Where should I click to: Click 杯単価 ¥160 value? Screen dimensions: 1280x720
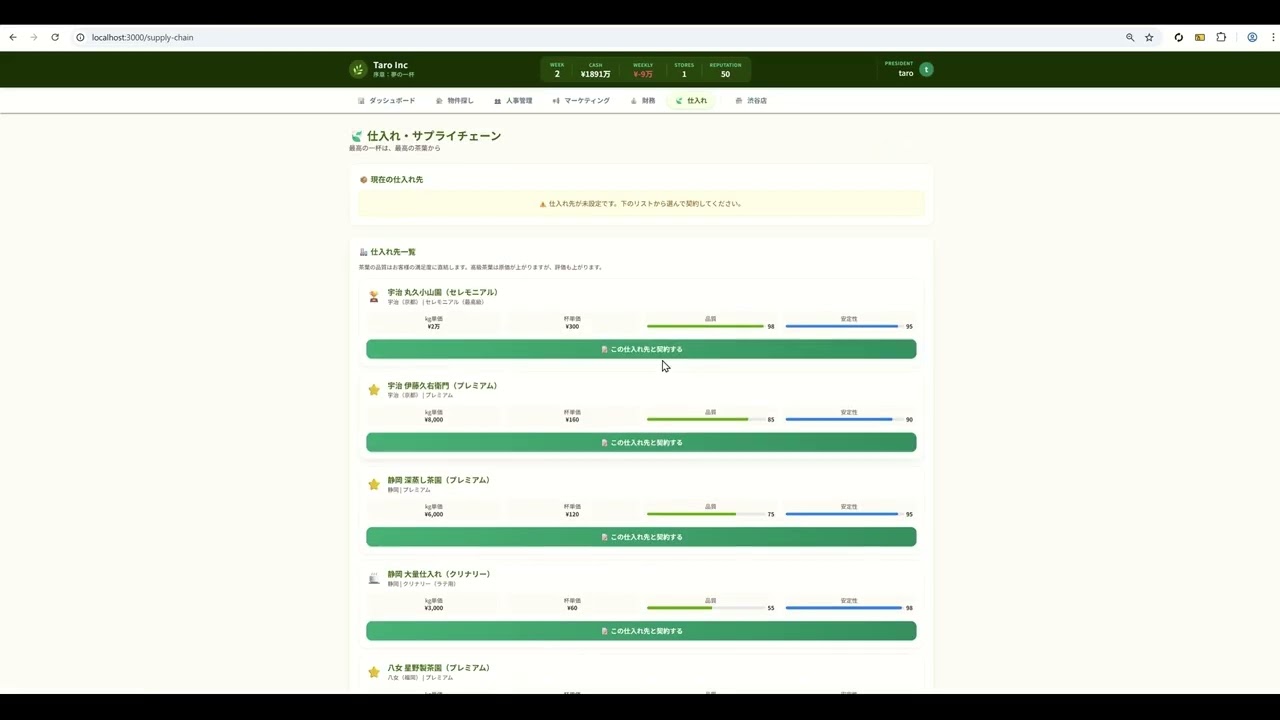click(x=572, y=419)
